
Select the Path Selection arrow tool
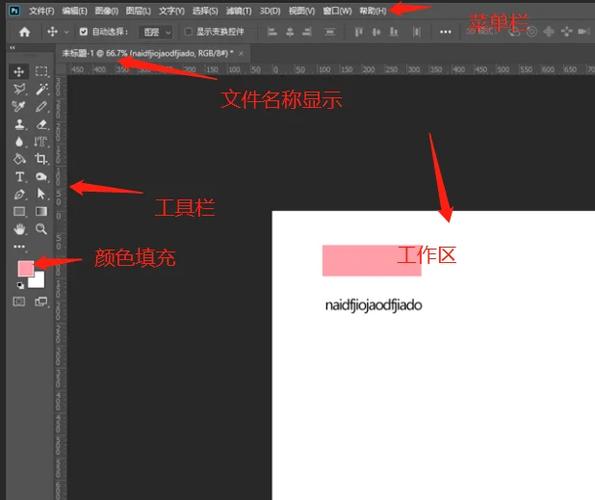41,194
